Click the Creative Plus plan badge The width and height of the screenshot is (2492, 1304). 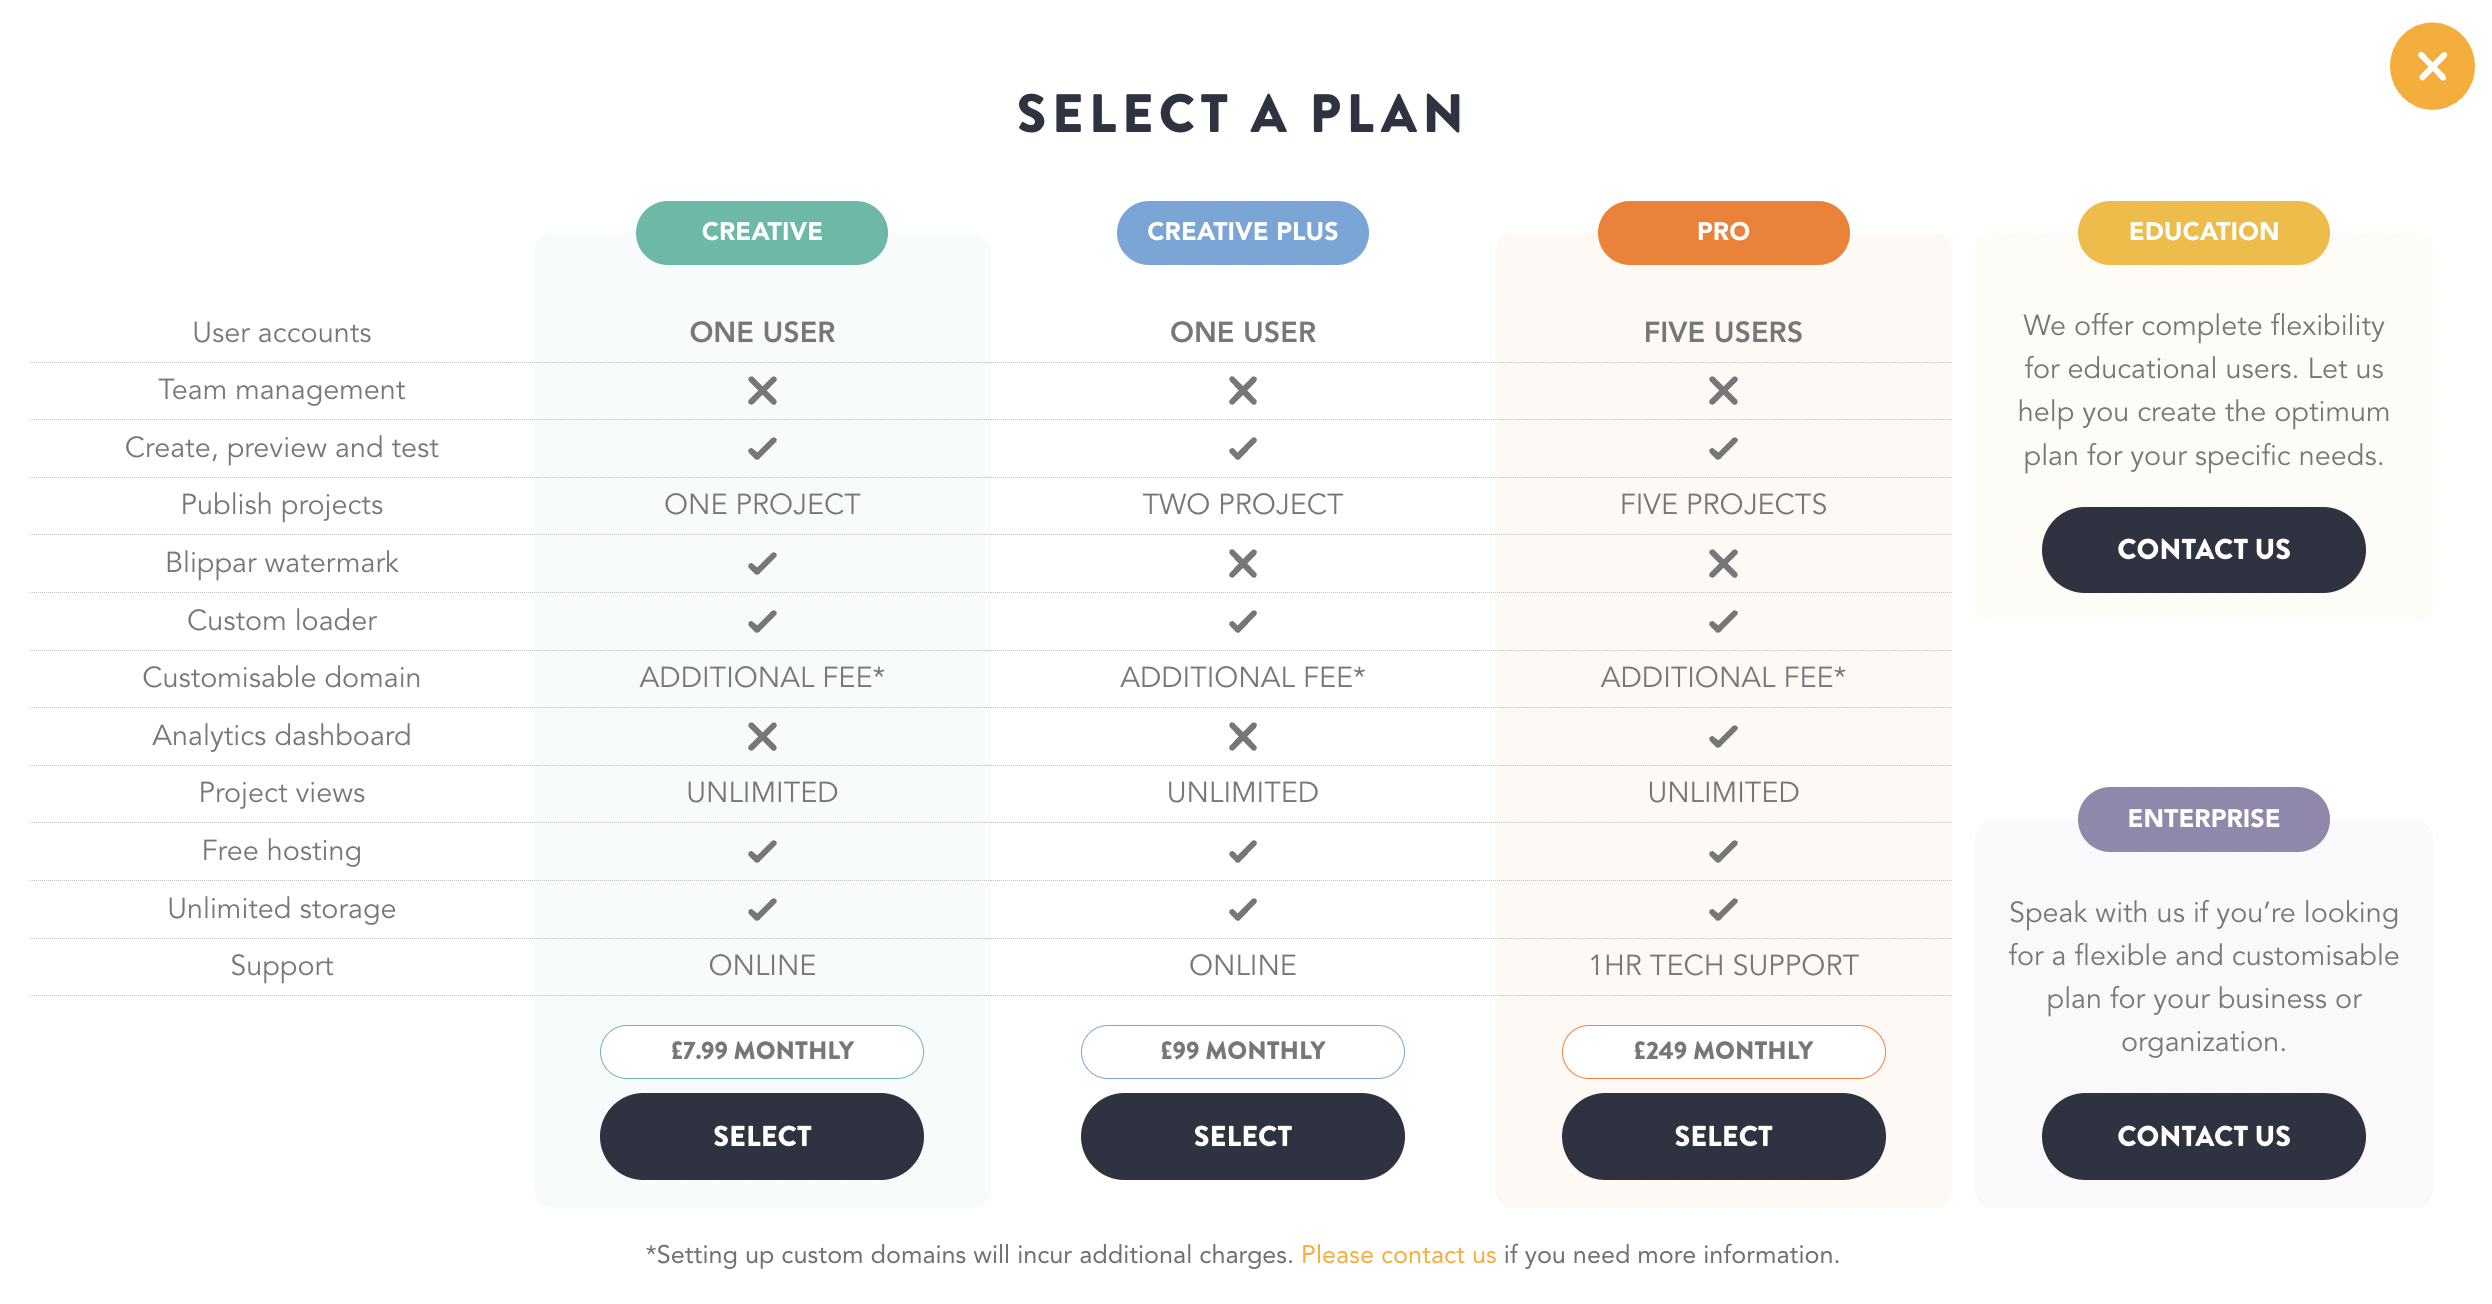coord(1242,232)
